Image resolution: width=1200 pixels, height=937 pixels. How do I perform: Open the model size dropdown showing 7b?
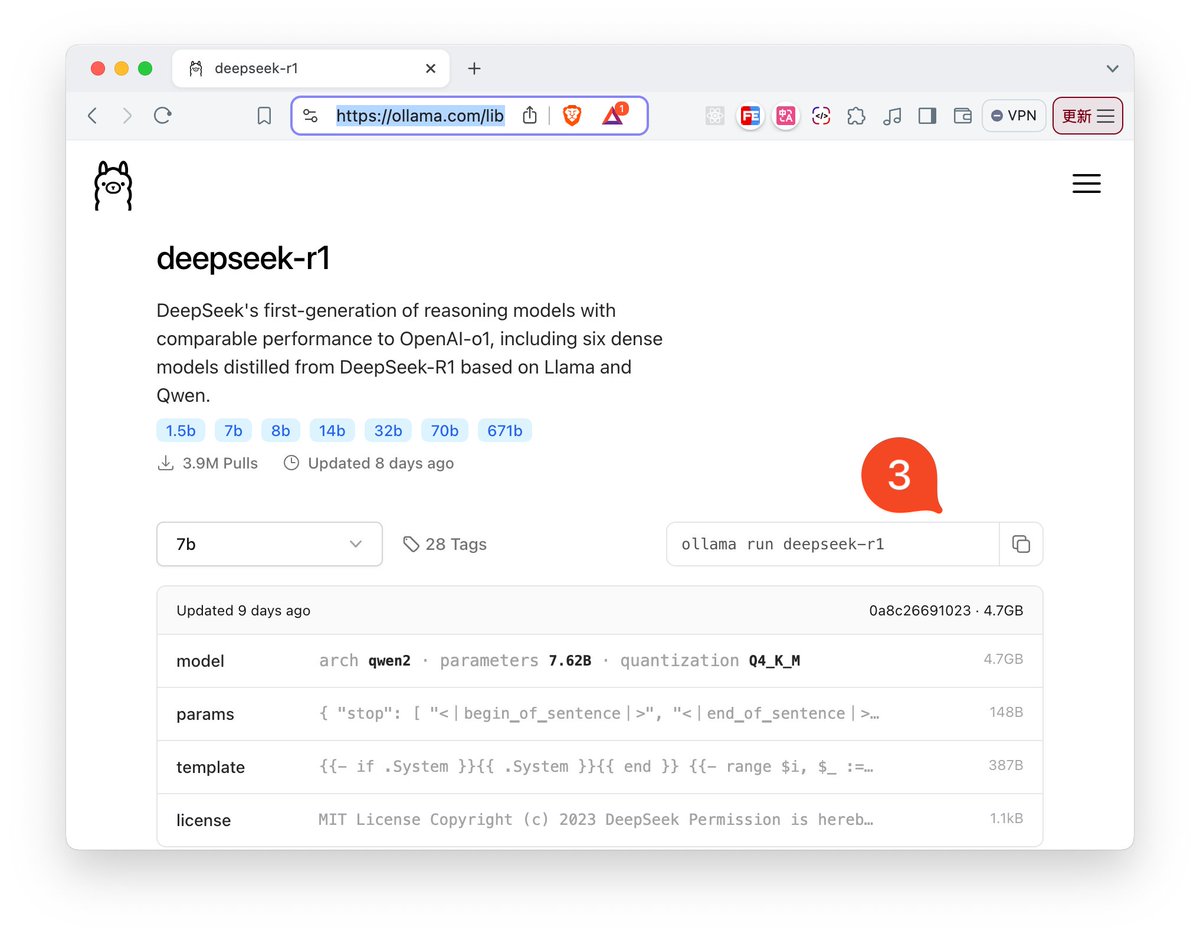[268, 543]
